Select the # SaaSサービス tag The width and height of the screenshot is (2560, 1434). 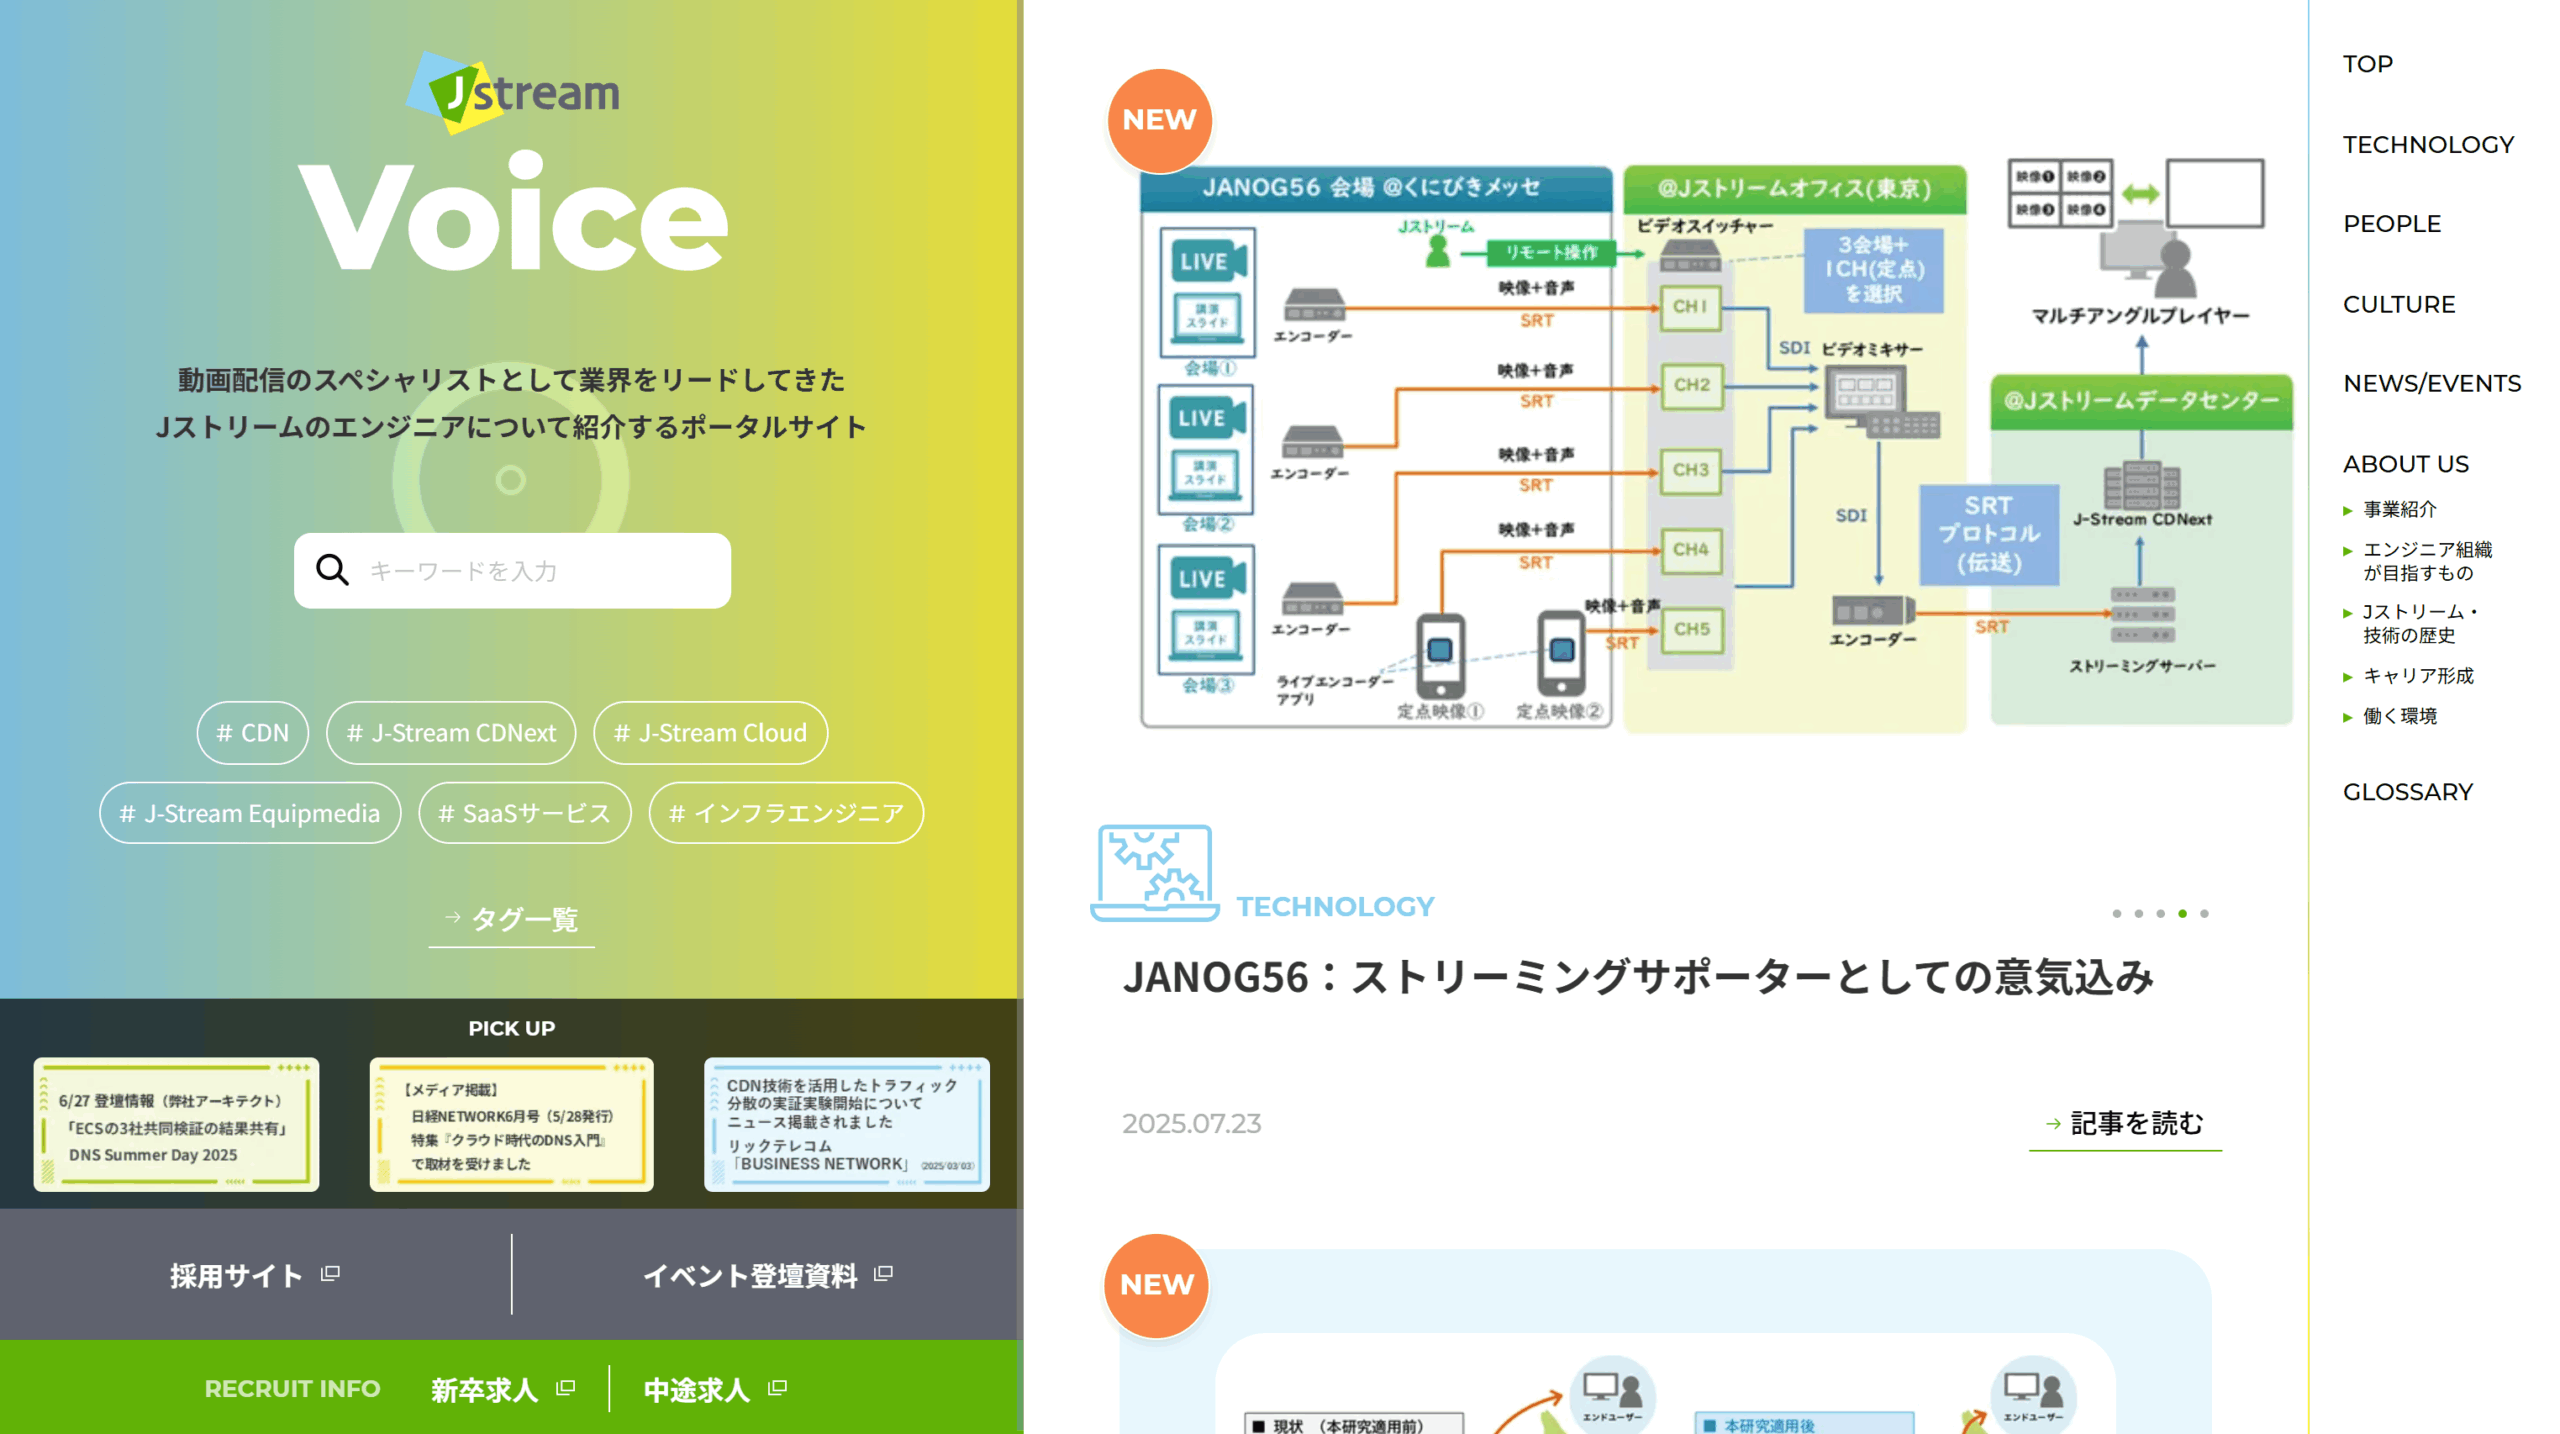(x=525, y=813)
